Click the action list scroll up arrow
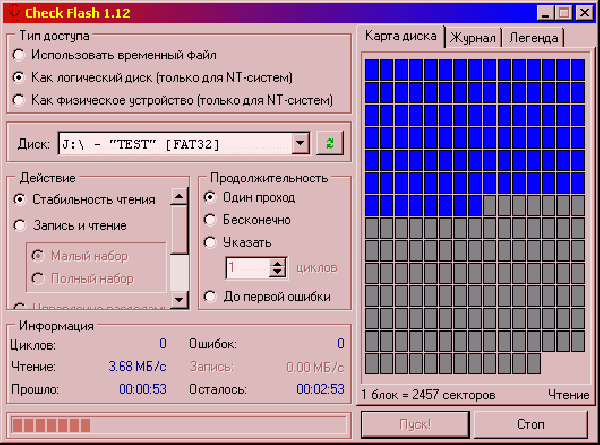600x445 pixels. click(179, 197)
